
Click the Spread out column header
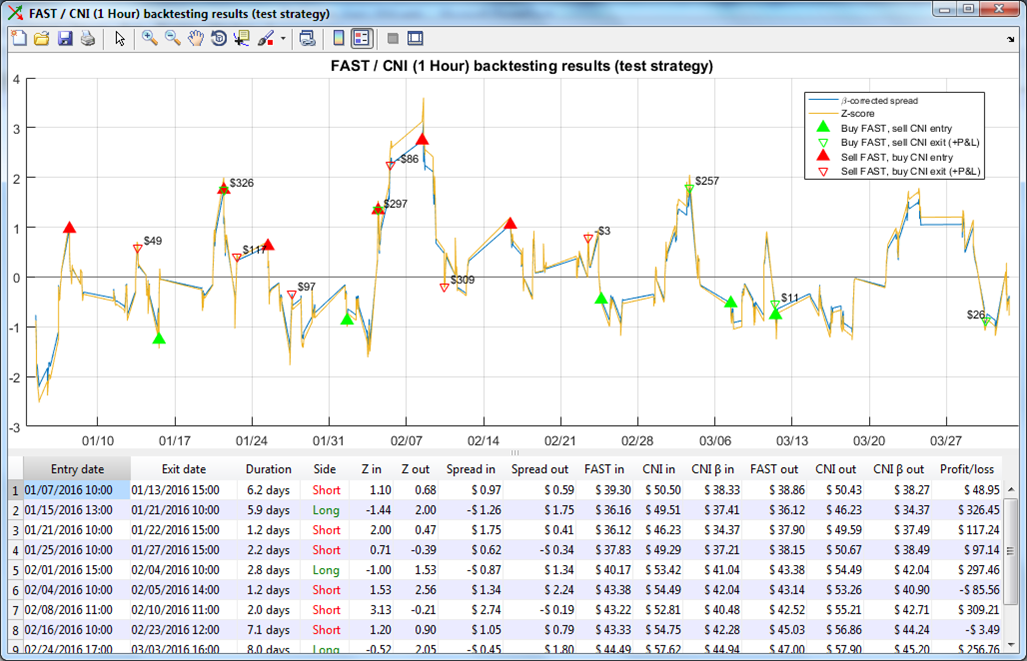540,469
